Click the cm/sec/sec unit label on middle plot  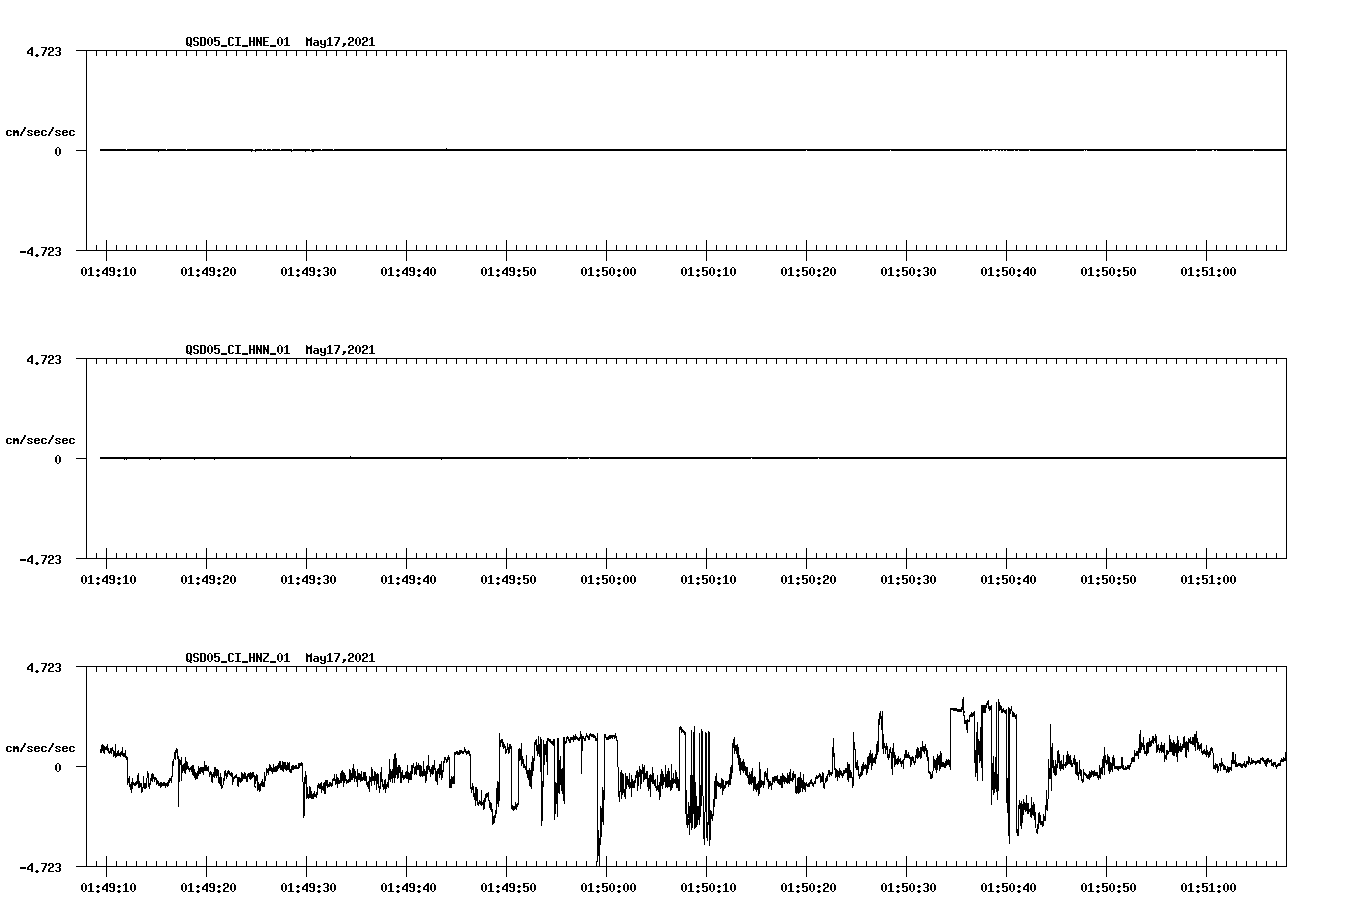(x=41, y=439)
